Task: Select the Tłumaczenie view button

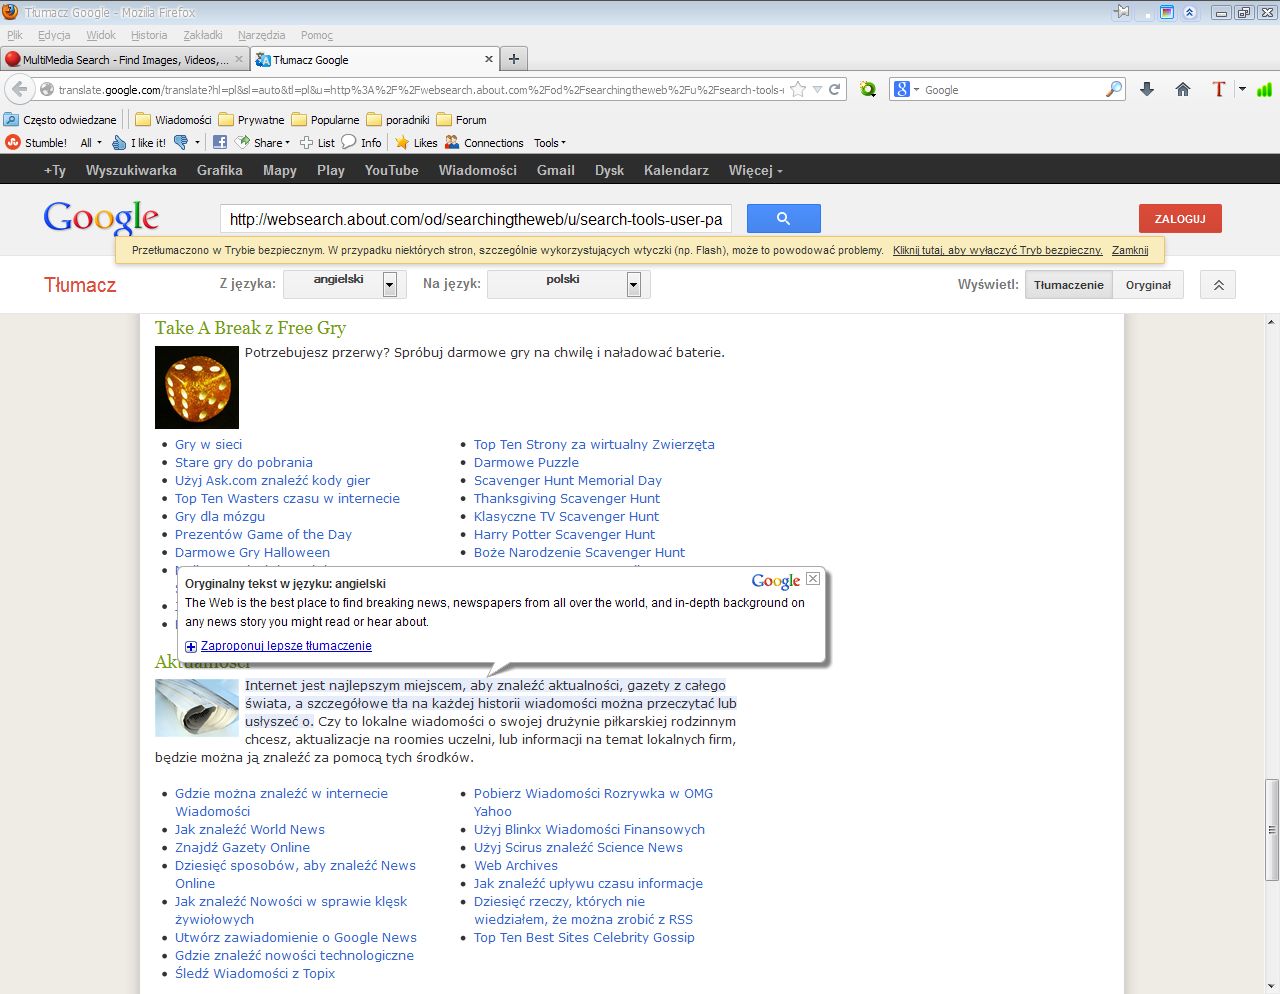Action: point(1068,285)
